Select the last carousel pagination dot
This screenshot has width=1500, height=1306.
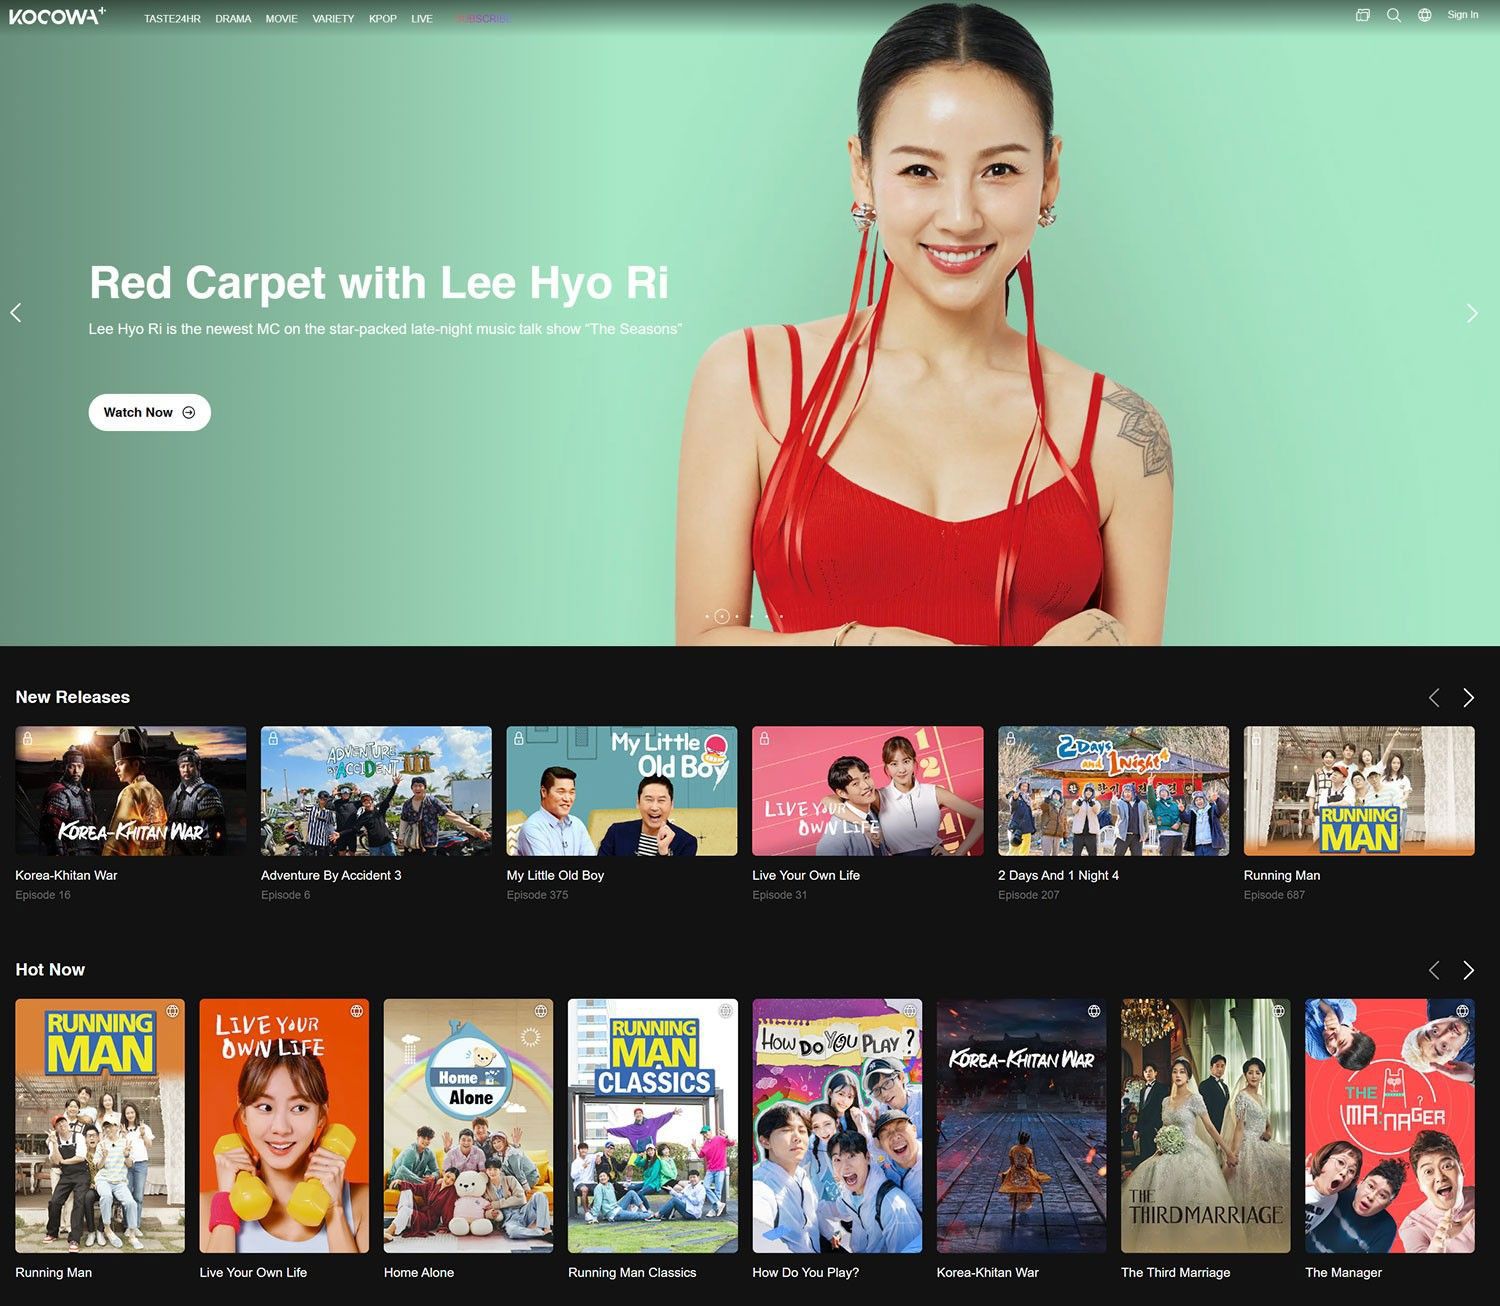(x=781, y=616)
